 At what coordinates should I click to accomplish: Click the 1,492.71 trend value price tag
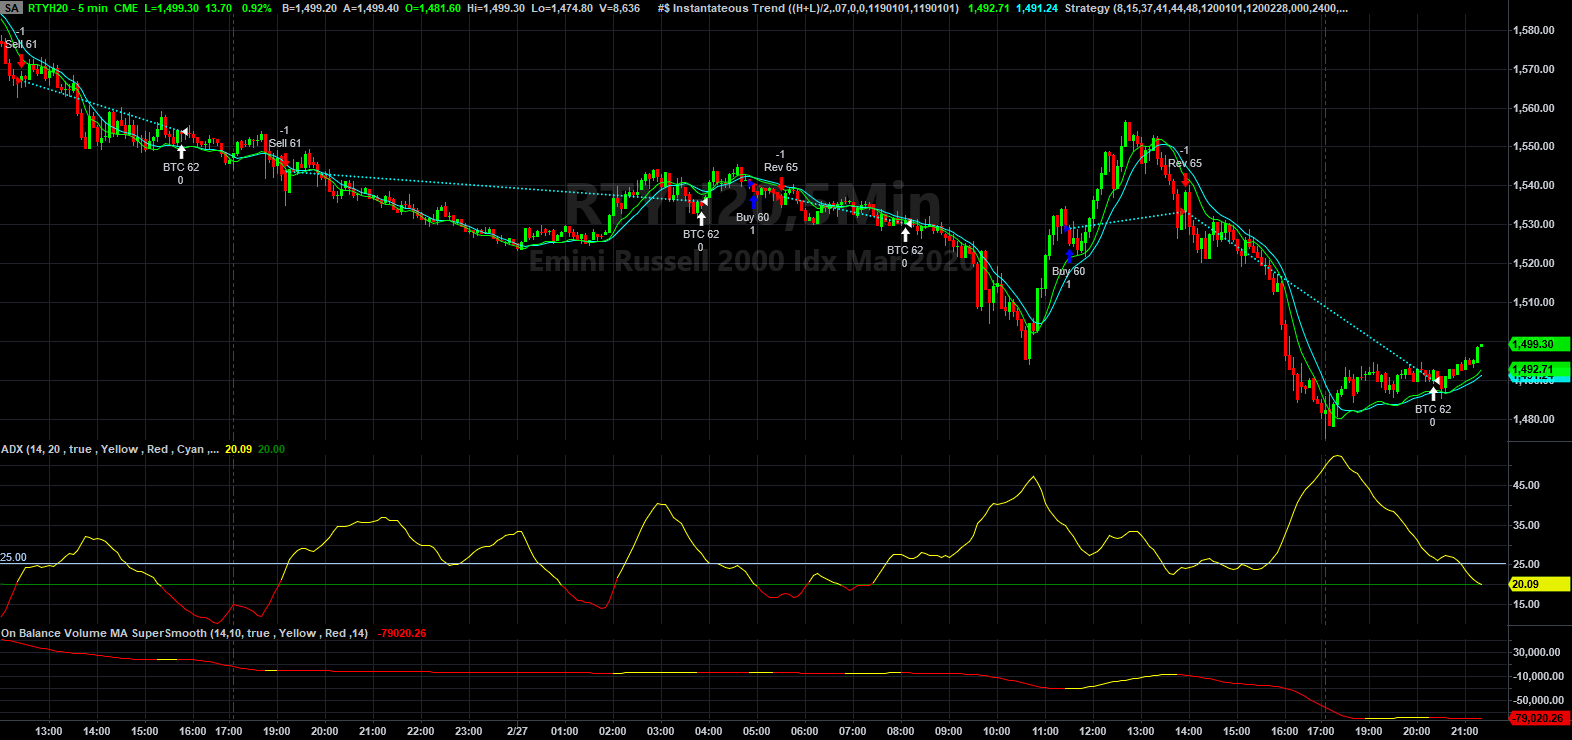point(1538,369)
